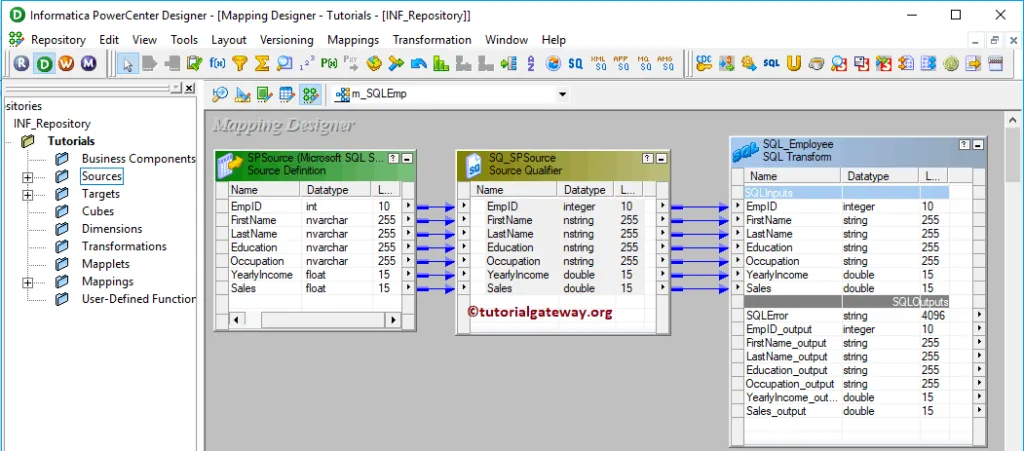Open help for SPSource definition
The width and height of the screenshot is (1024, 451).
point(393,158)
